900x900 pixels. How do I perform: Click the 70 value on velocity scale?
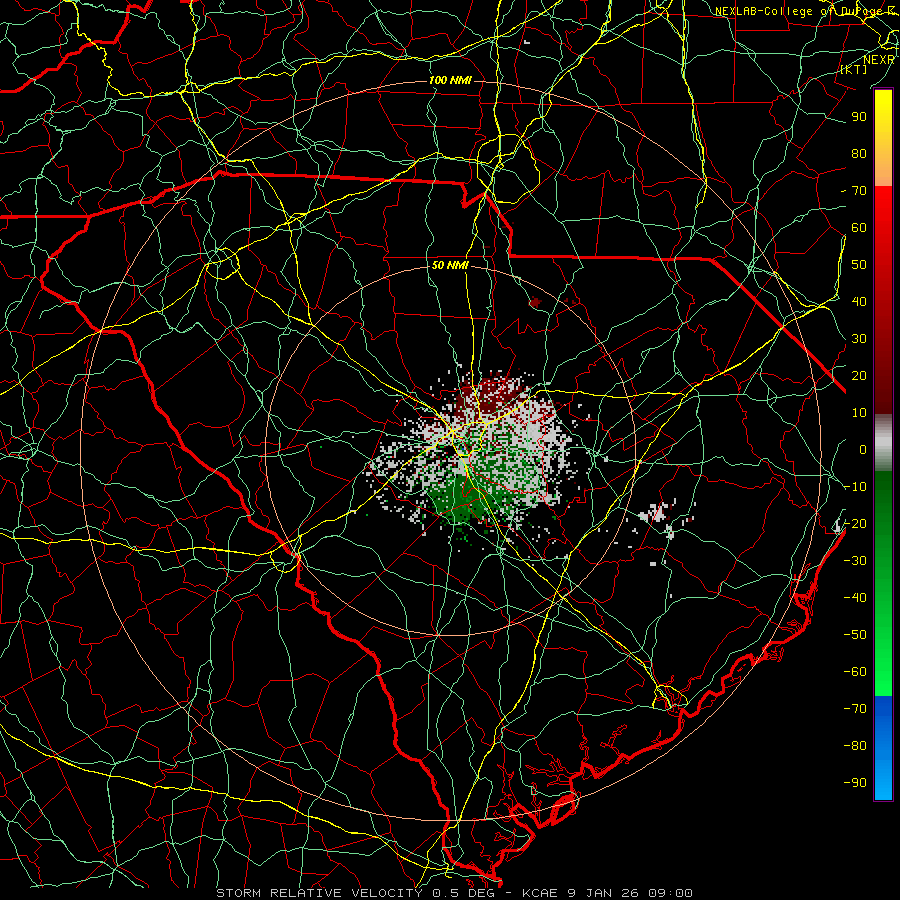[x=859, y=191]
